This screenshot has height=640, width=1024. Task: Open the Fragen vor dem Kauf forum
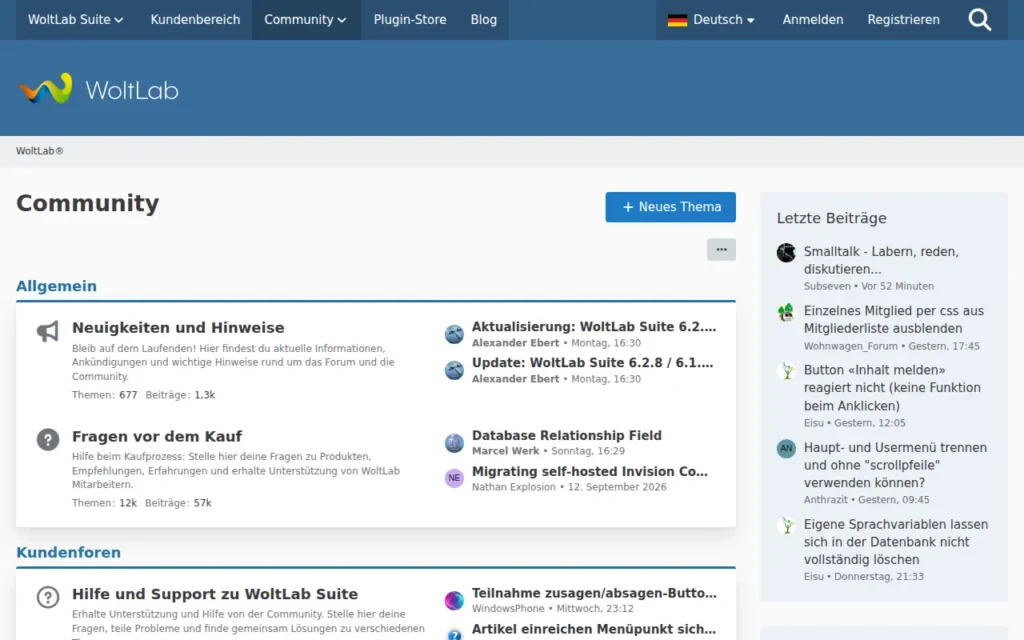tap(157, 436)
